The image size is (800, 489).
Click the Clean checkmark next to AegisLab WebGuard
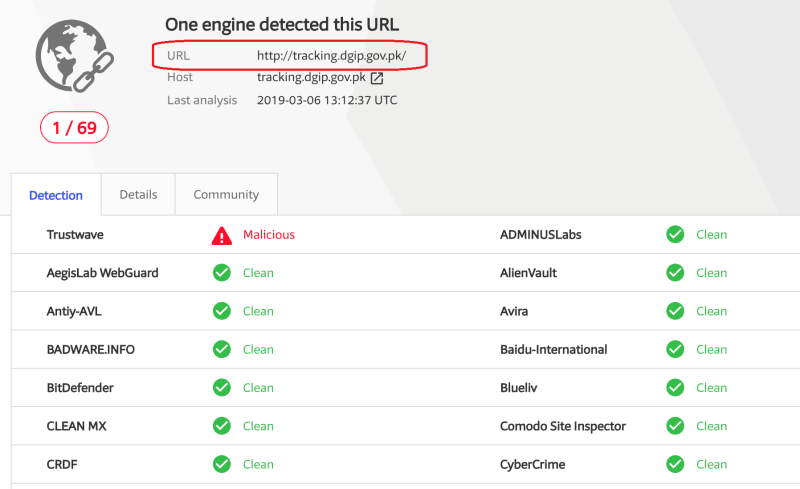coord(222,273)
